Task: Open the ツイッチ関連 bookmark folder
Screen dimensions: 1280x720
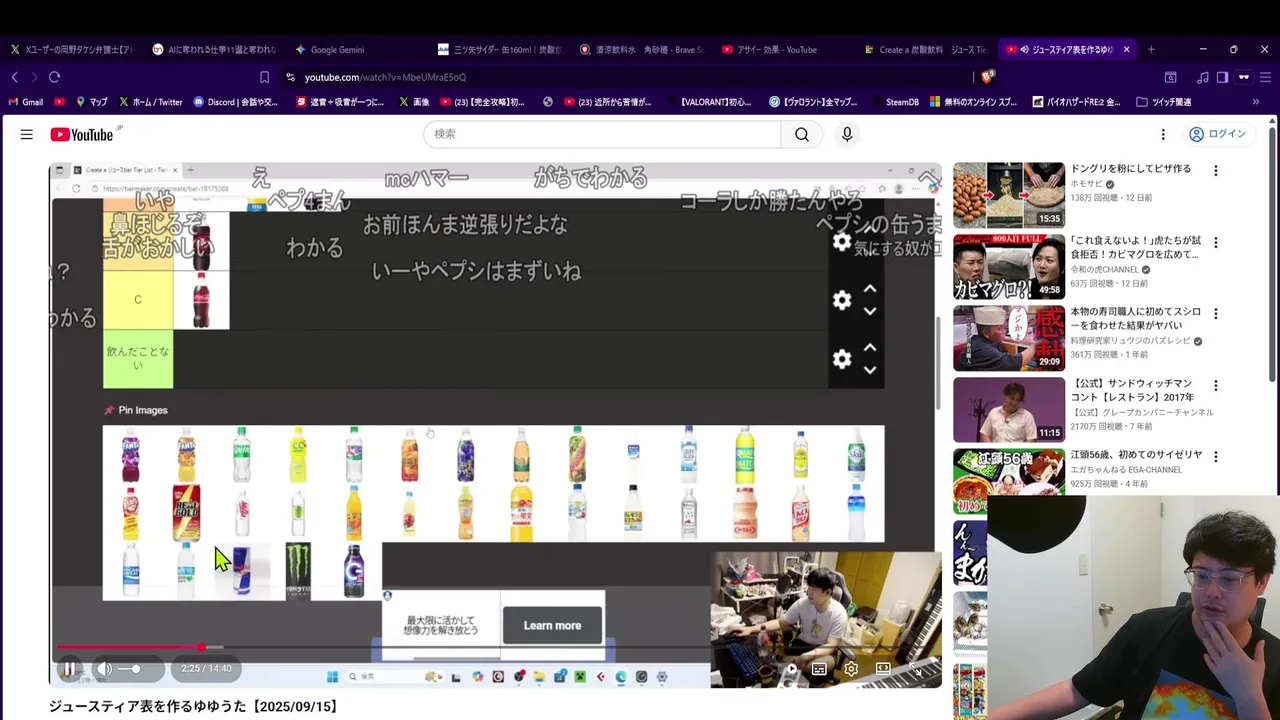Action: tap(1163, 102)
